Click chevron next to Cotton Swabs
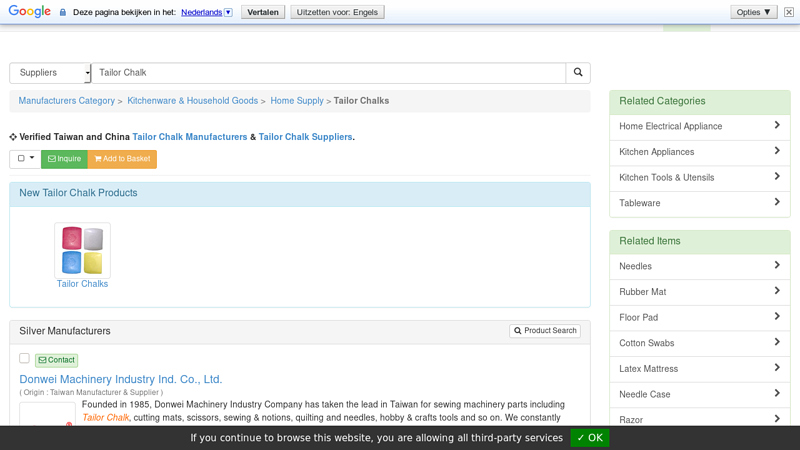The width and height of the screenshot is (800, 450). click(x=777, y=342)
